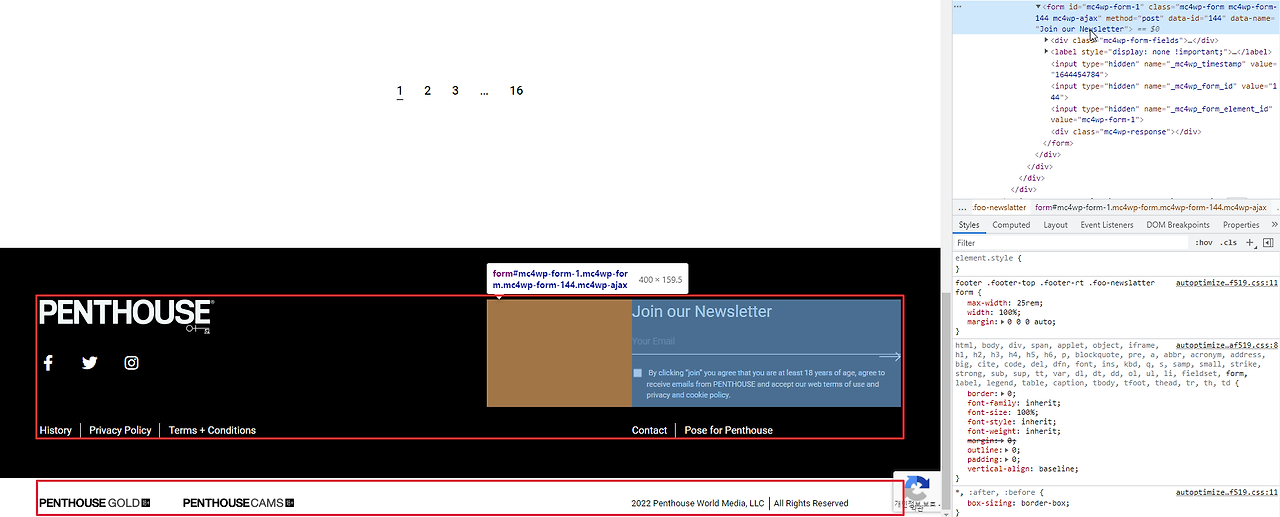Open the Layout tab
The image size is (1280, 517).
(x=1056, y=225)
